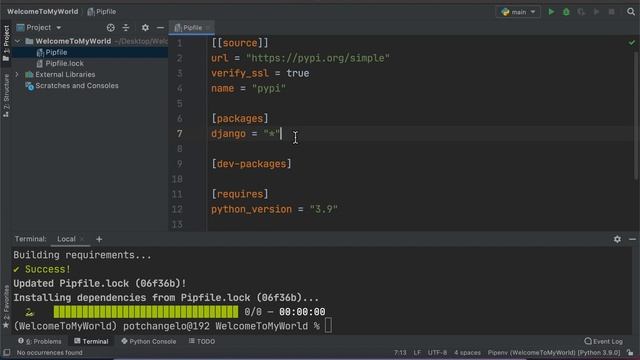Click the inspection green checkmark indicator
This screenshot has height=360, width=640.
pos(632,42)
